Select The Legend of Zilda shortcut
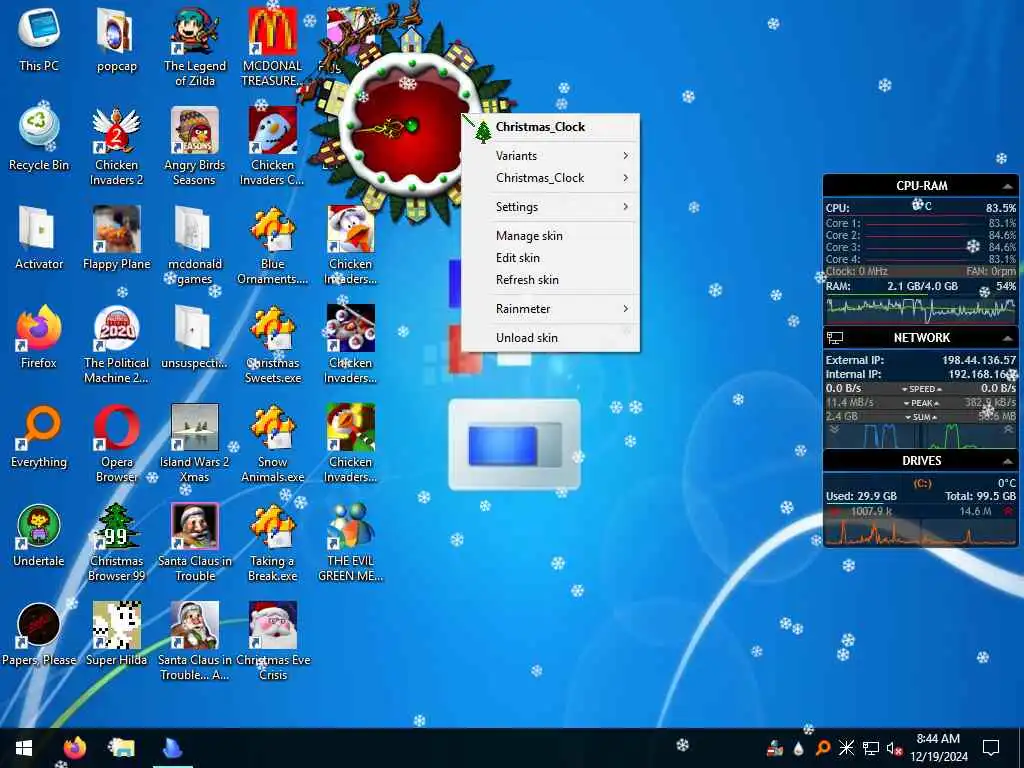 point(195,46)
